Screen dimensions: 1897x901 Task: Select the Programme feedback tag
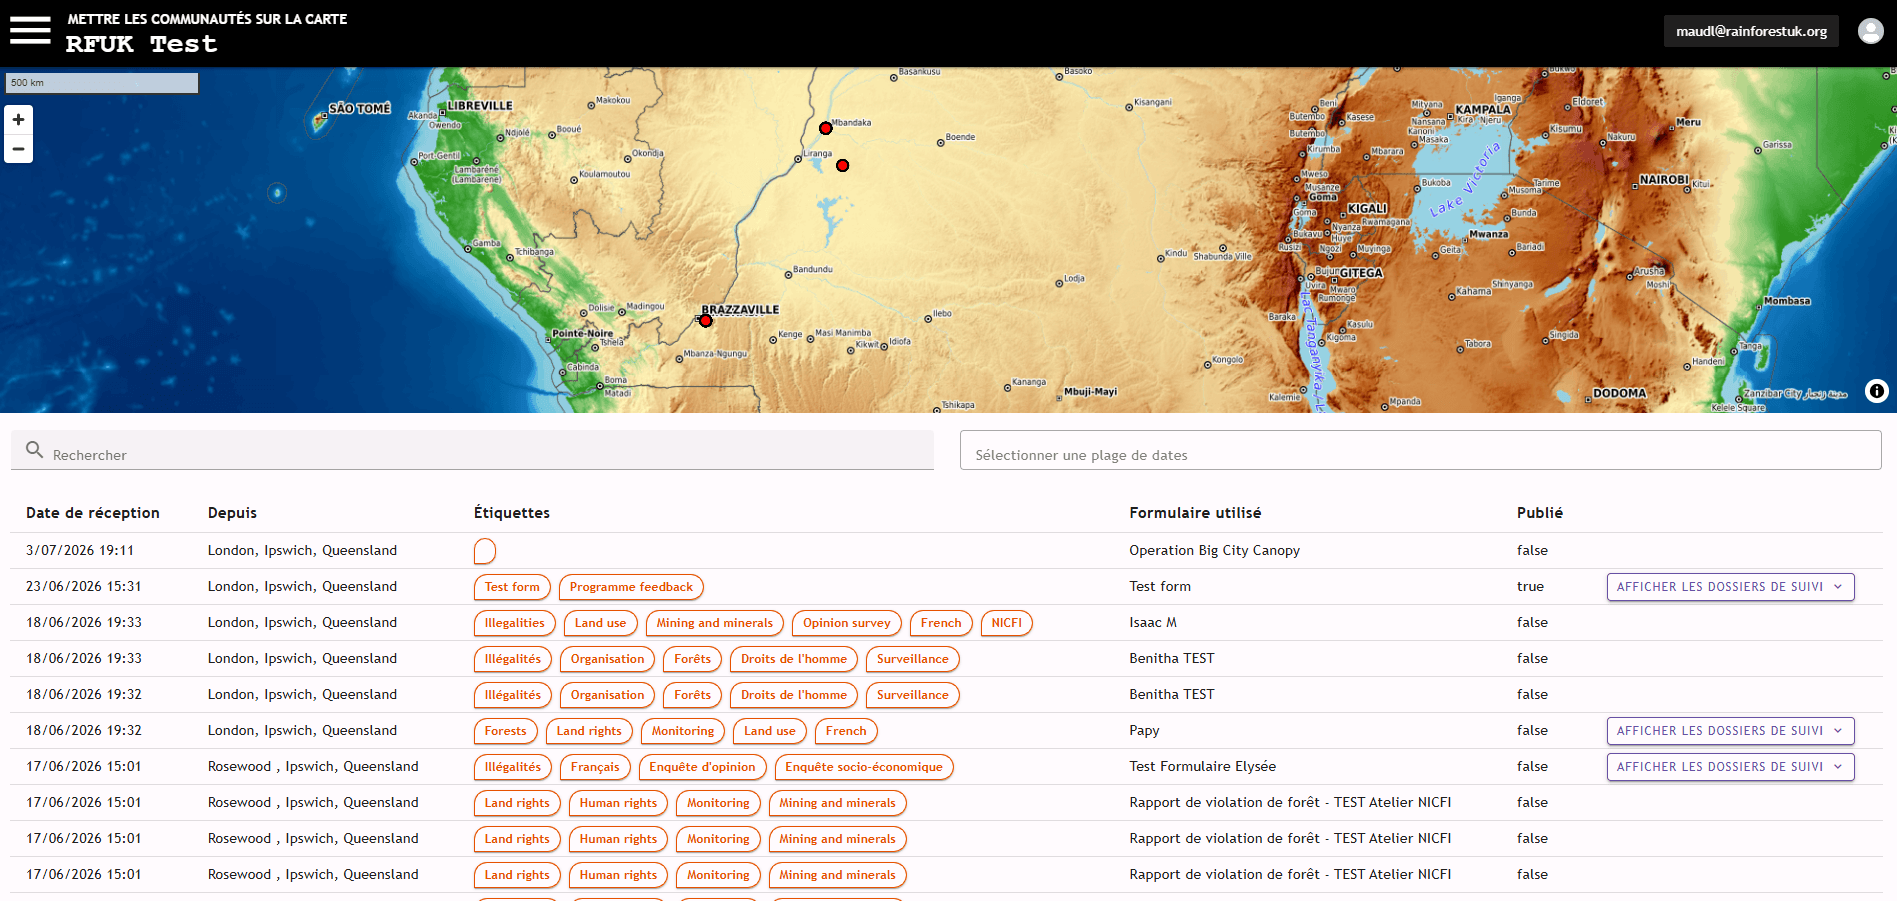click(631, 587)
